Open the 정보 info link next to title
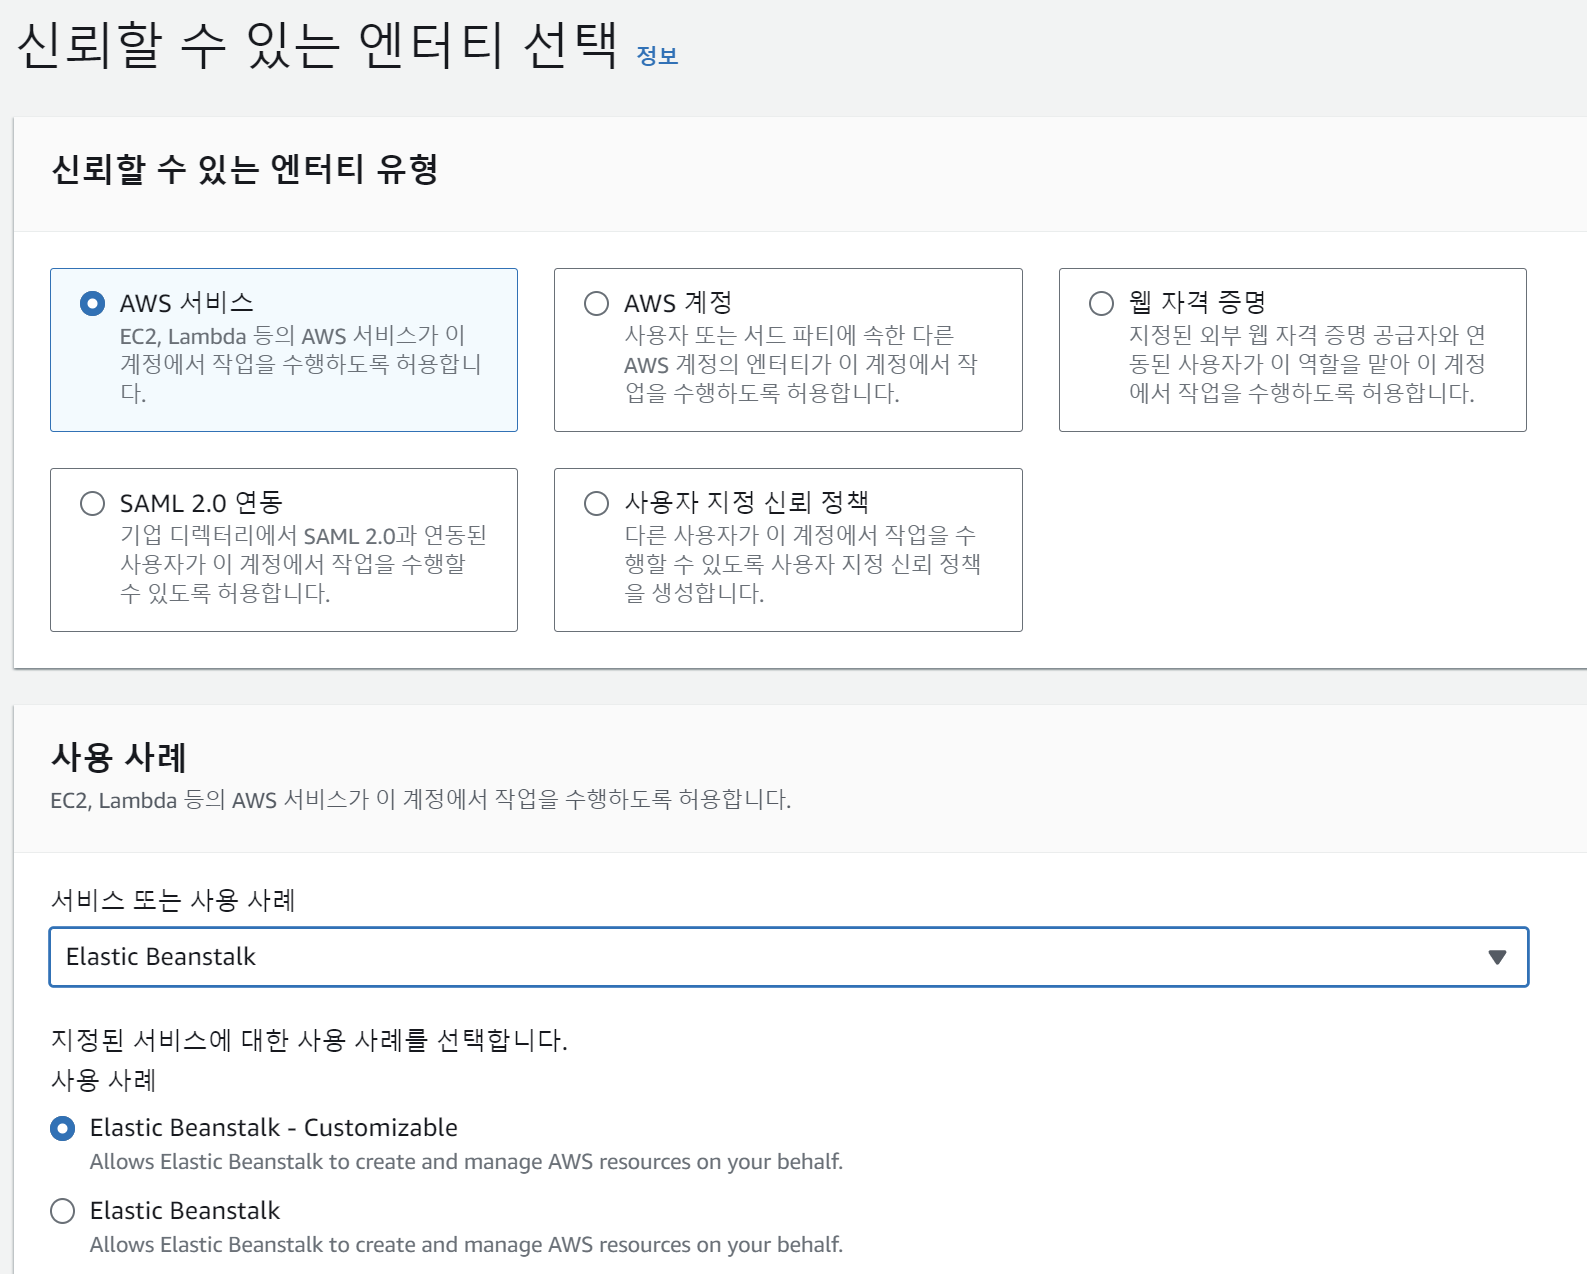Screen dimensions: 1587x1274 (657, 56)
